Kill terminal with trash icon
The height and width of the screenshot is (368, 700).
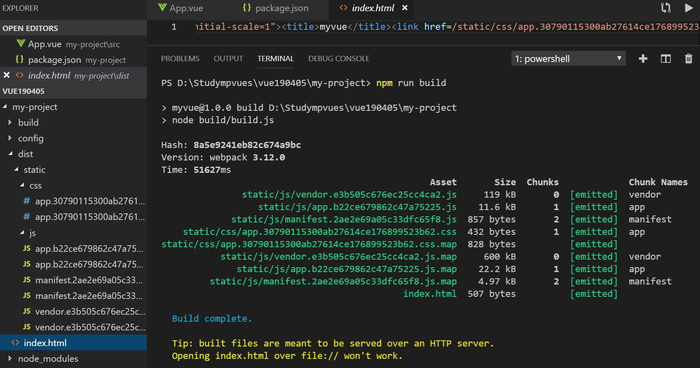688,59
